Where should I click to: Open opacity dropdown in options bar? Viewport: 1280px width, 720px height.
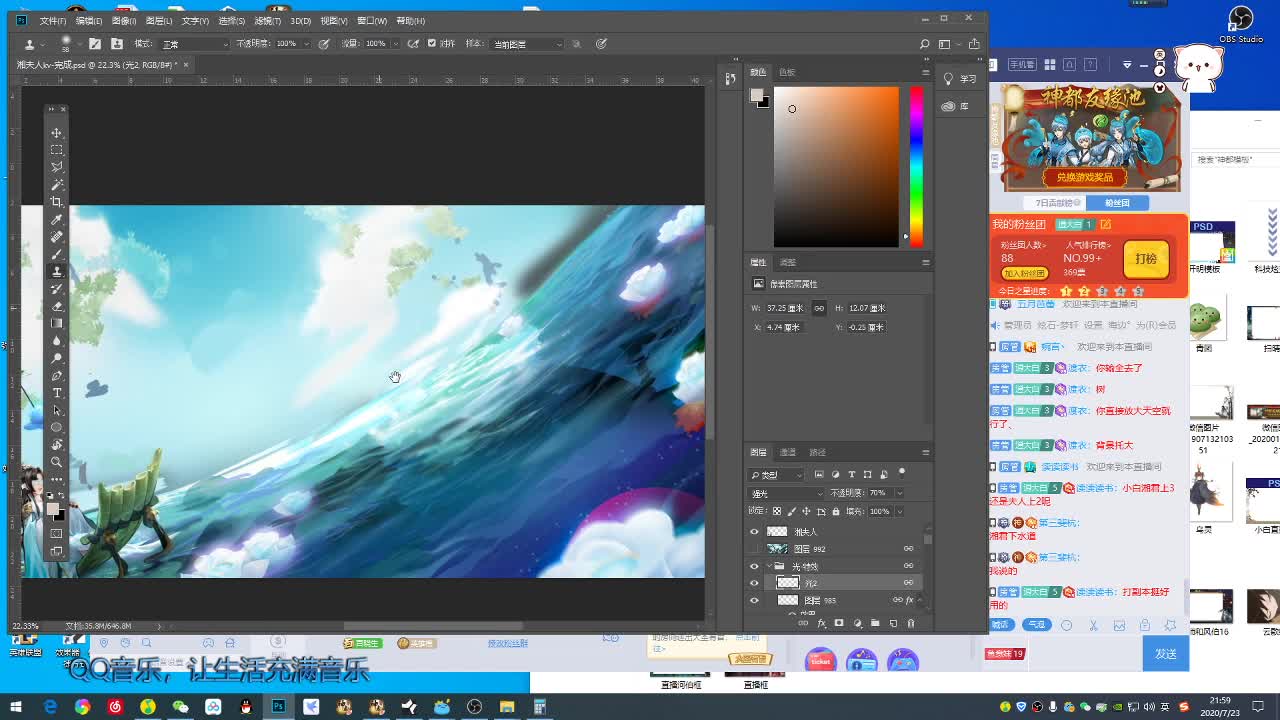(309, 44)
